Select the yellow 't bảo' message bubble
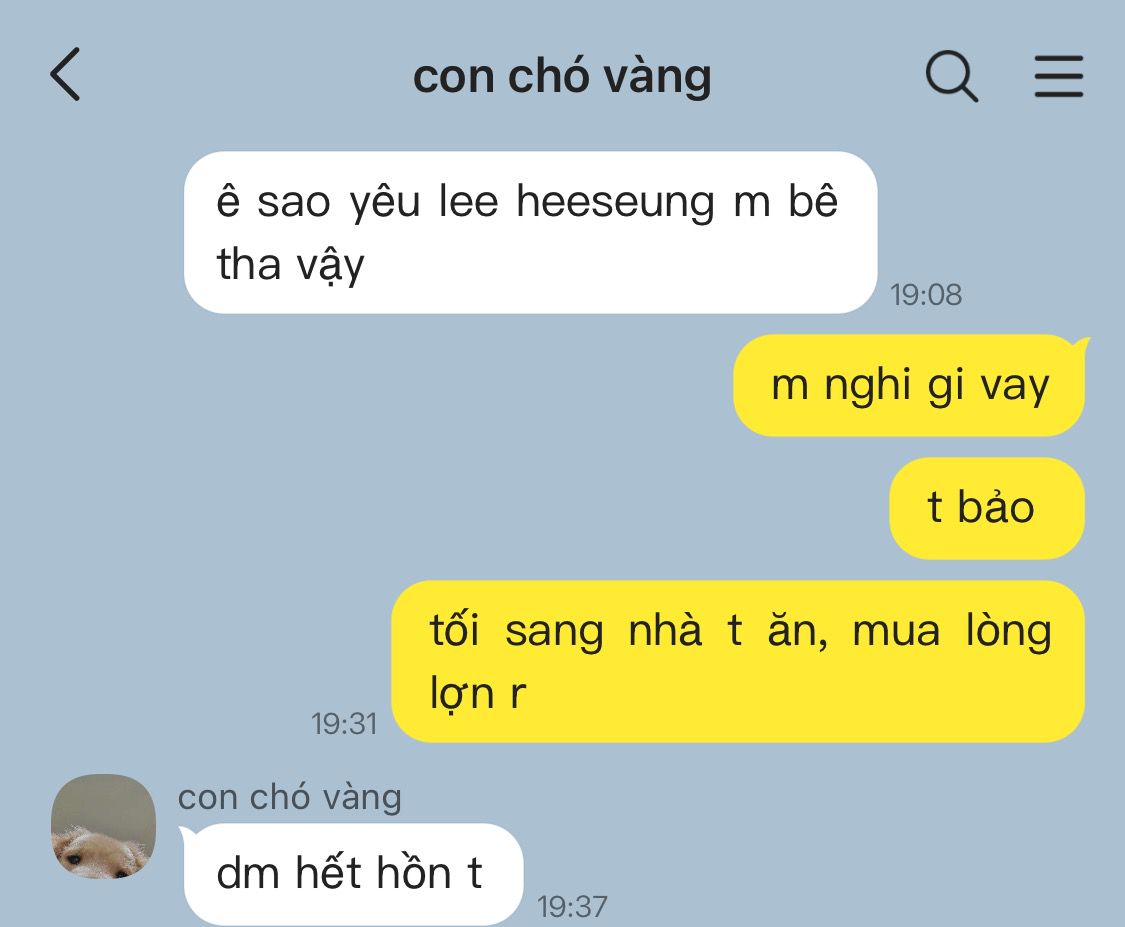1125x927 pixels. (987, 508)
